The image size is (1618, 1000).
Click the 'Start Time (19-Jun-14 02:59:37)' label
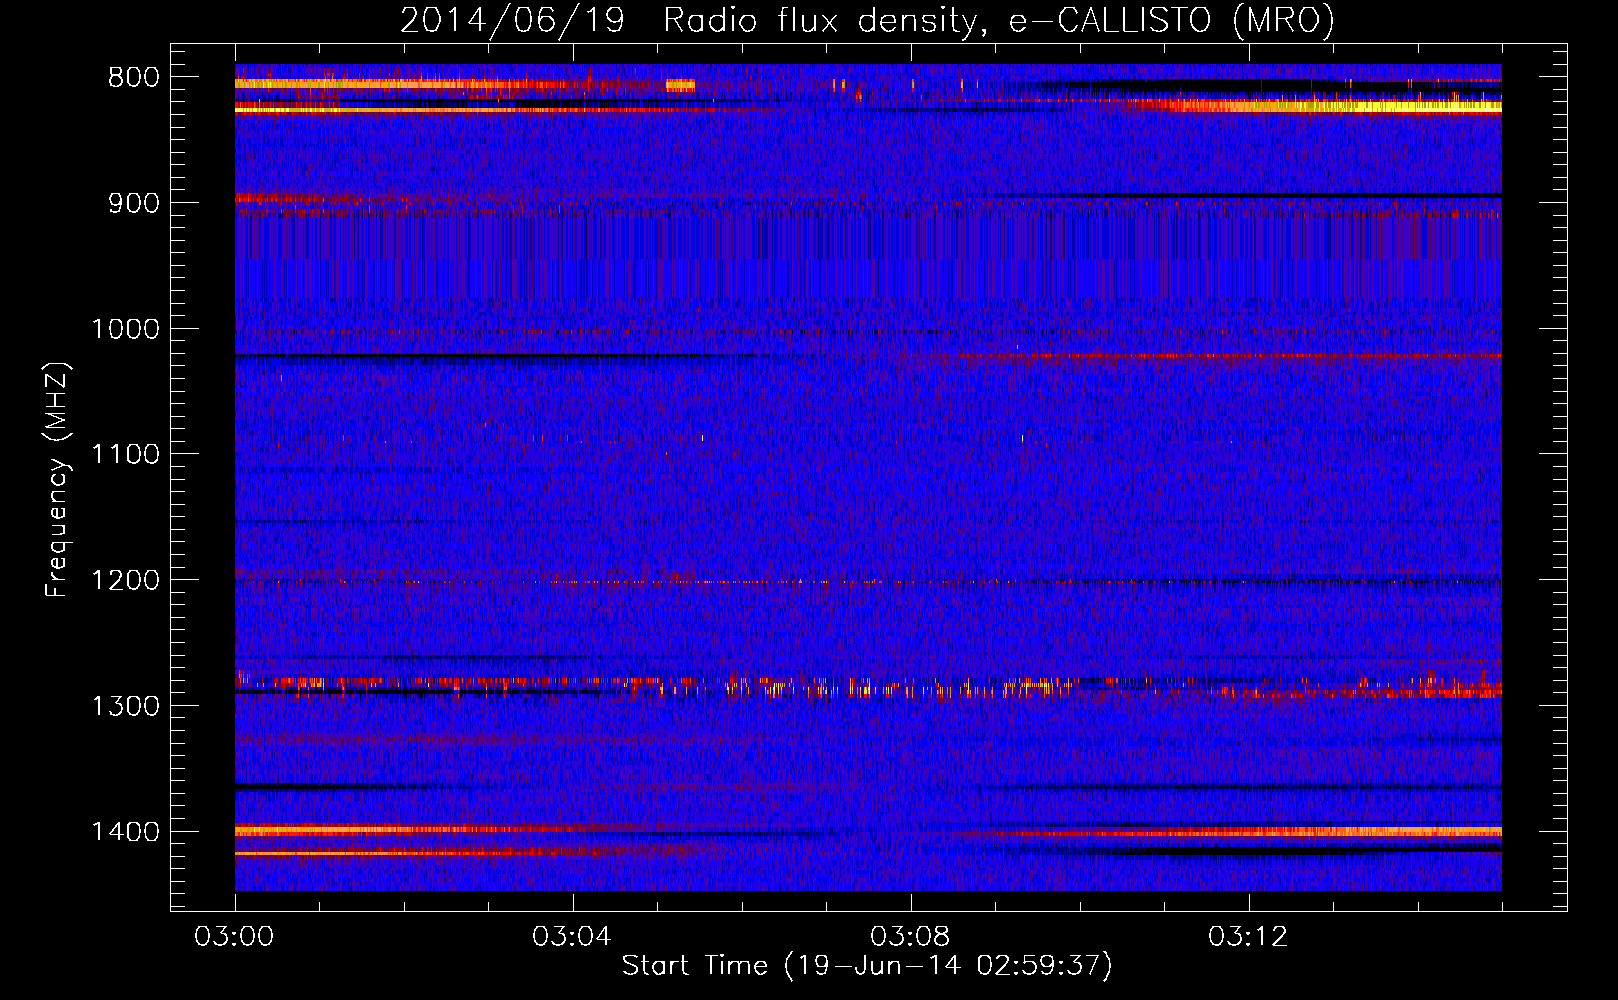tap(867, 966)
